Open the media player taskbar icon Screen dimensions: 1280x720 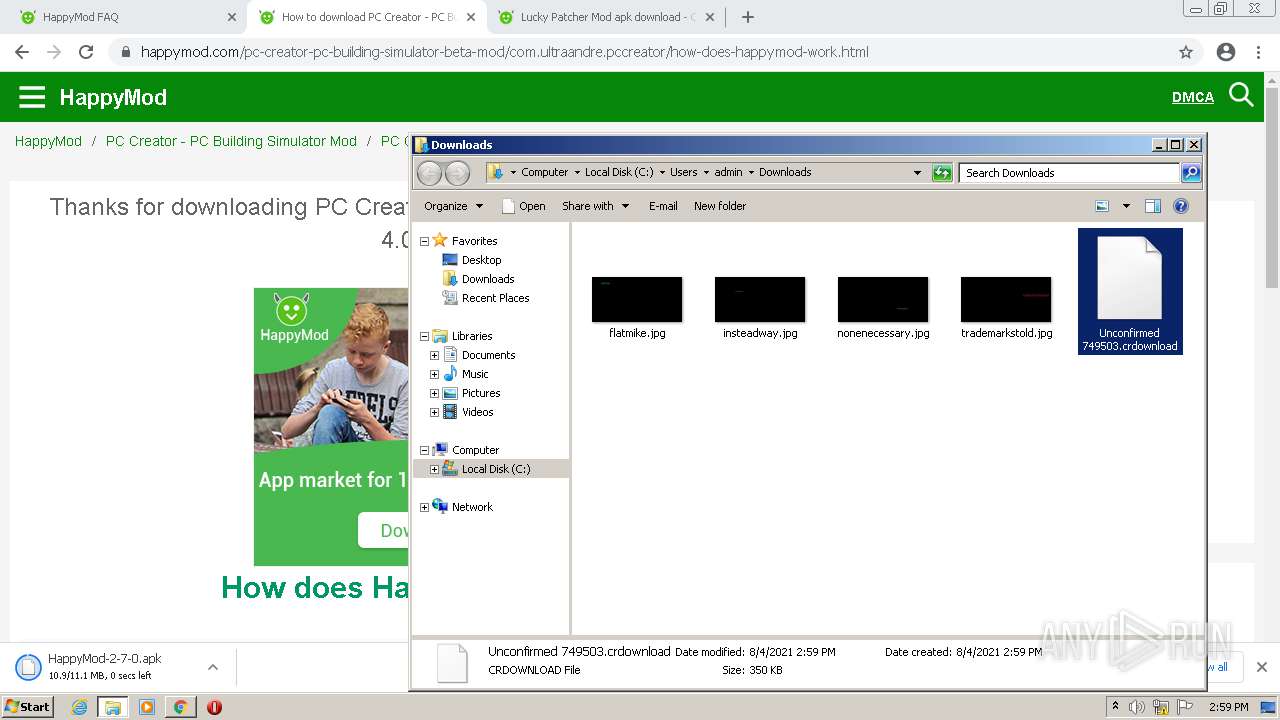147,707
